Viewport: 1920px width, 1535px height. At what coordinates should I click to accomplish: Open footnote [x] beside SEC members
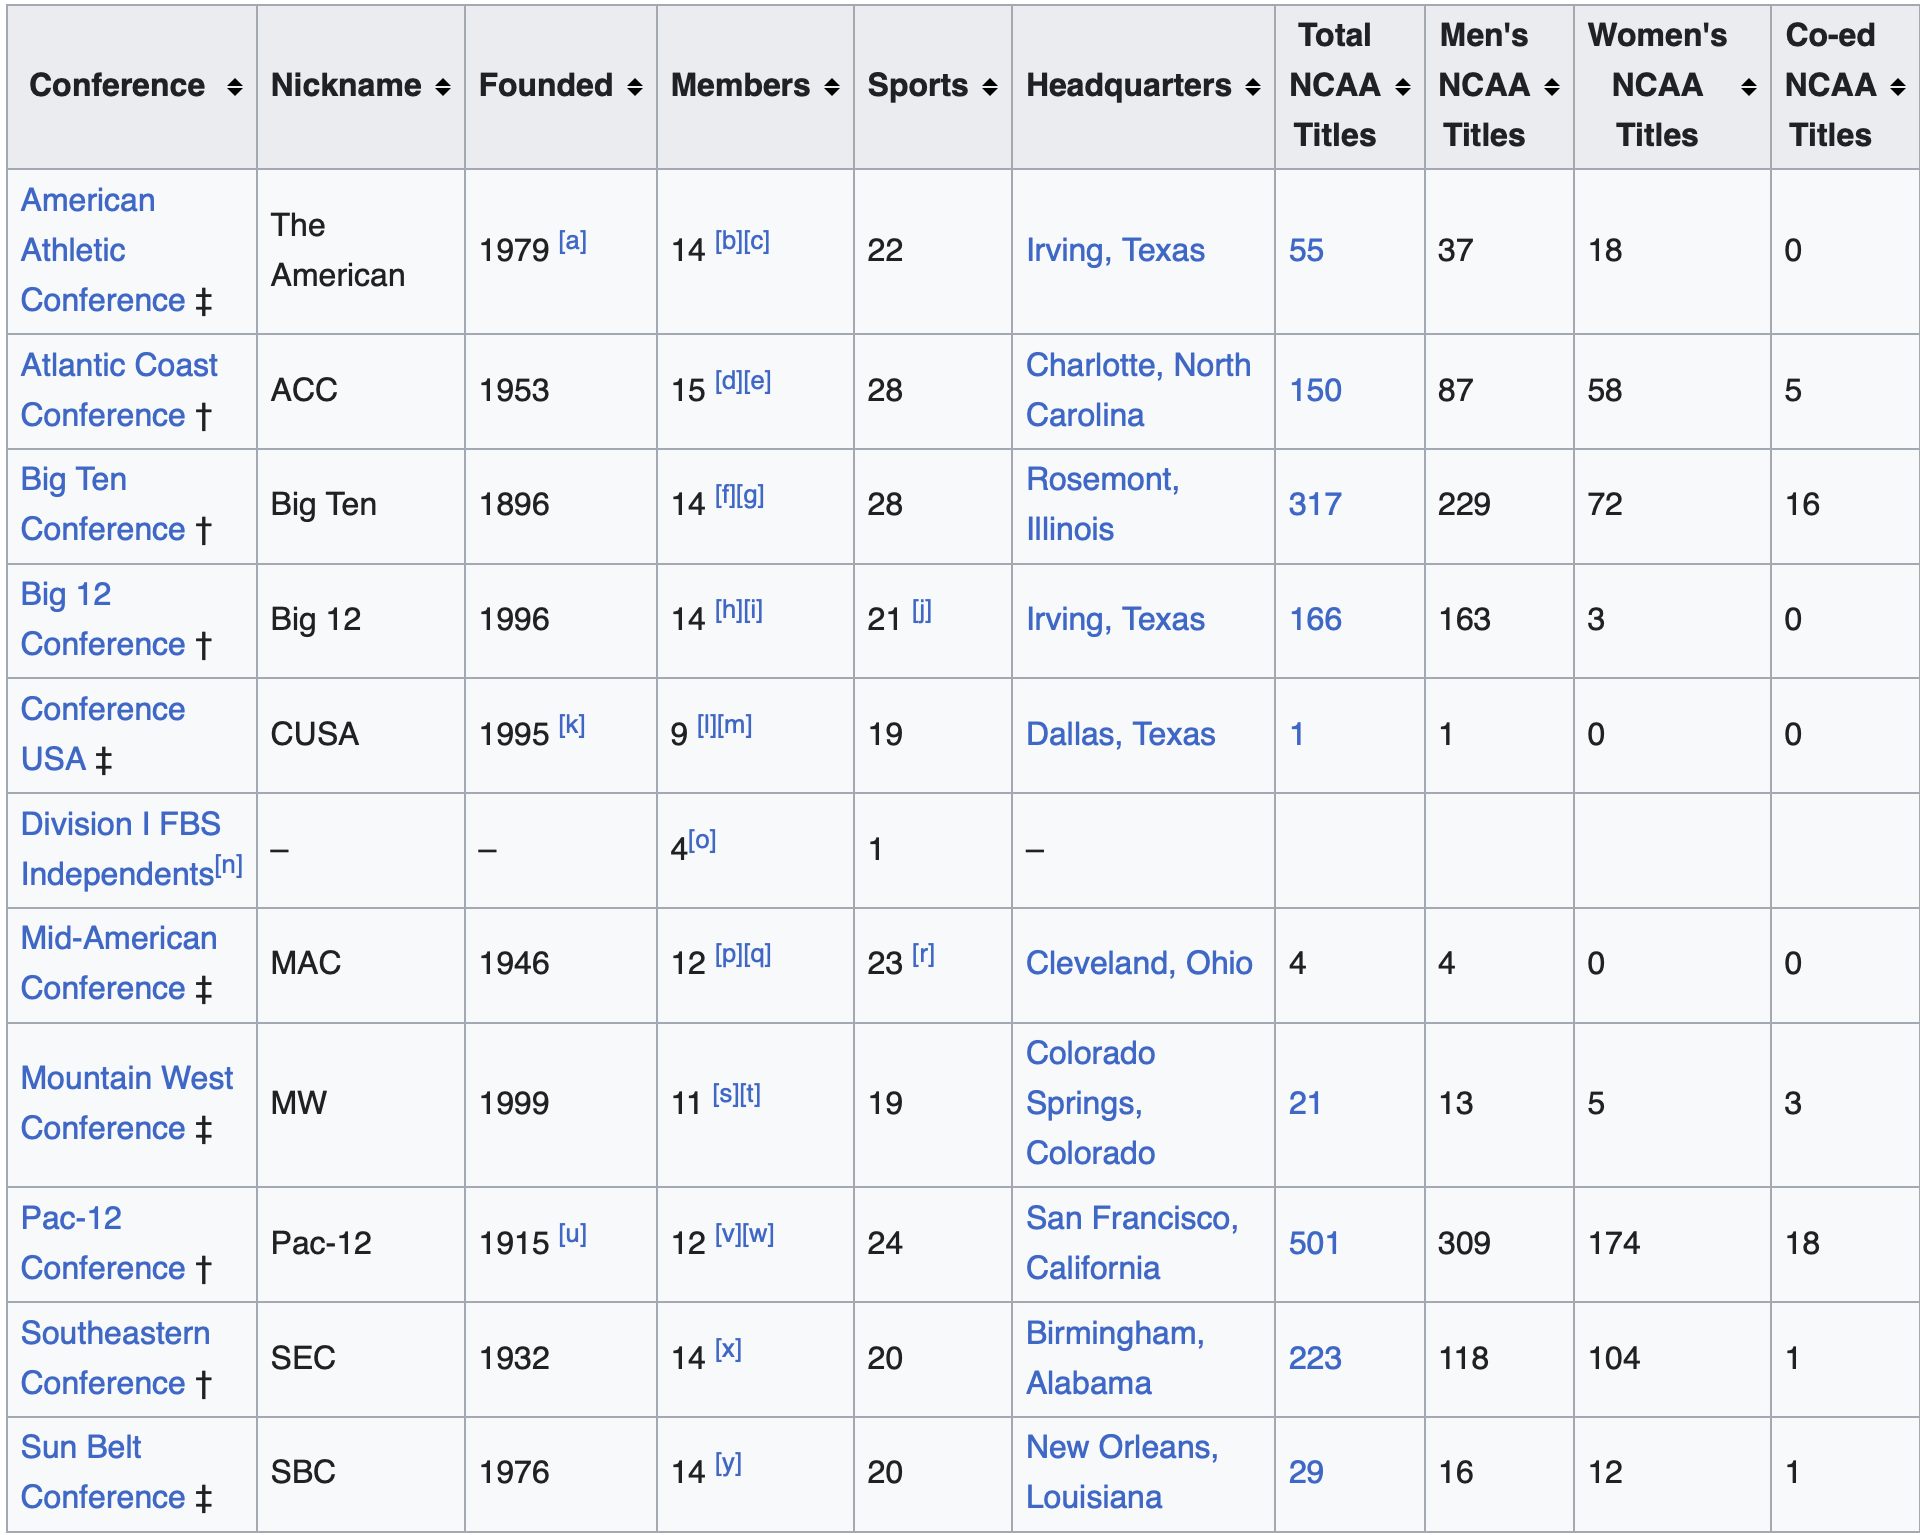(x=728, y=1350)
